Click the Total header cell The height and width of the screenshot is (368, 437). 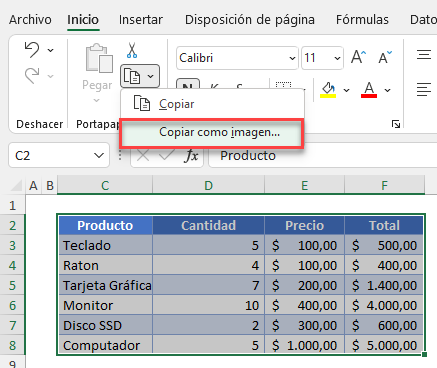click(384, 225)
